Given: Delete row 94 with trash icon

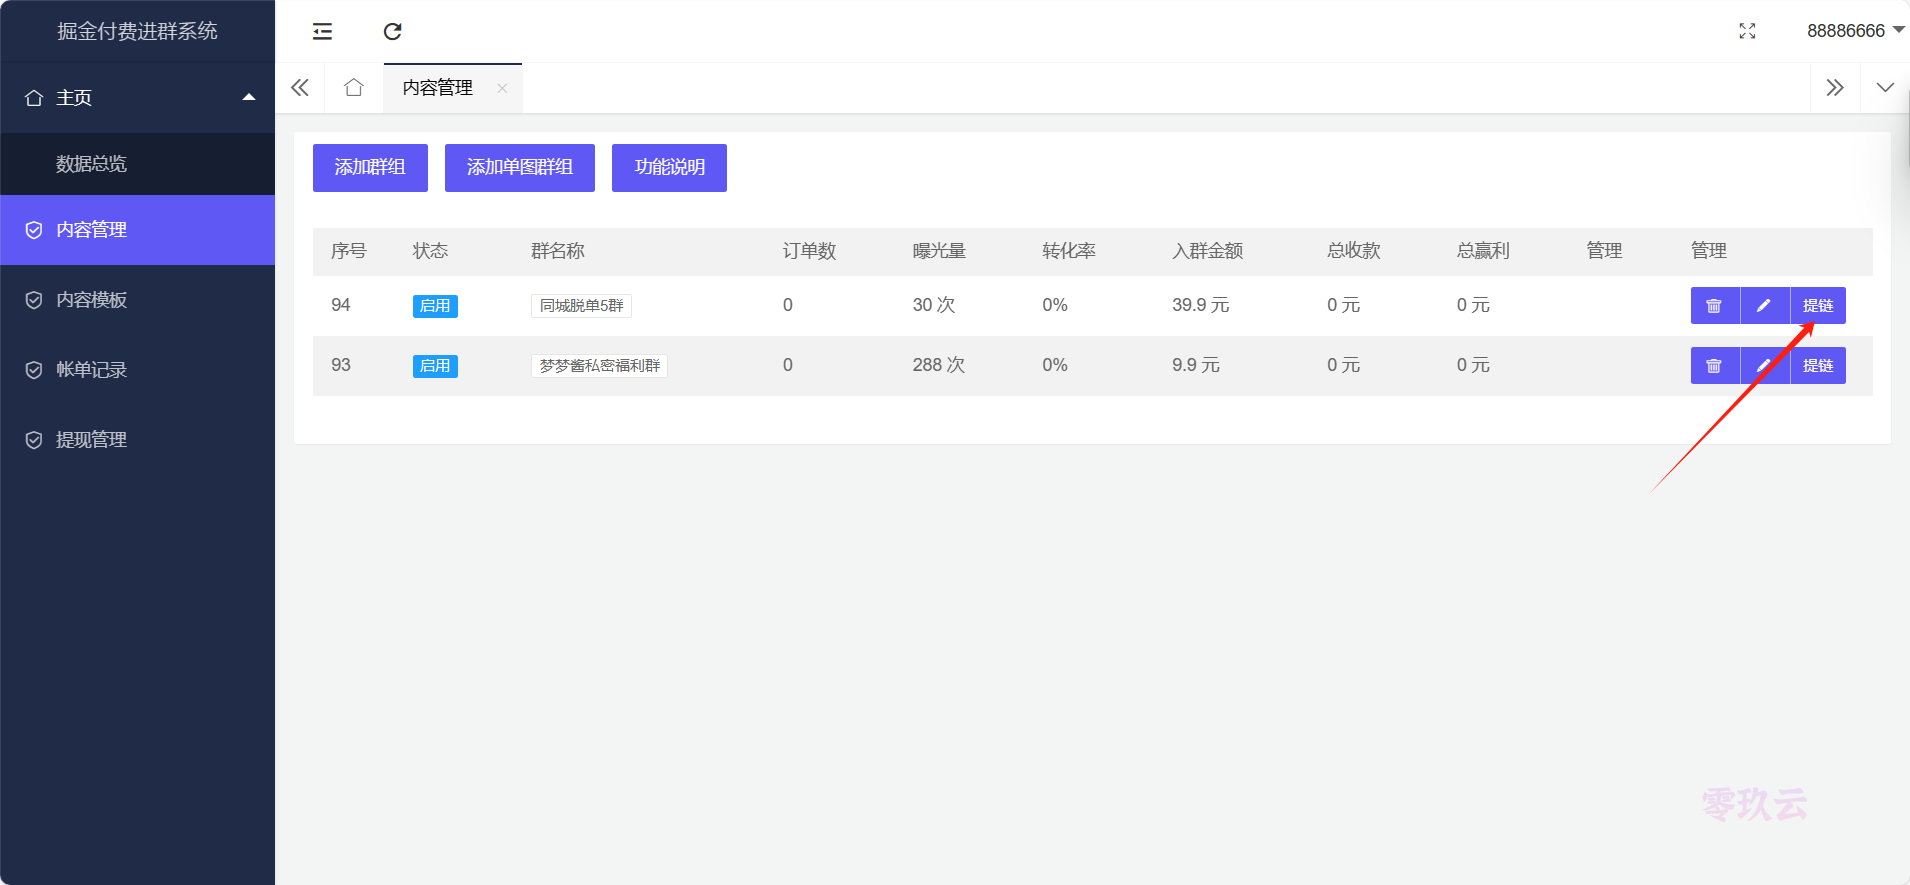Looking at the screenshot, I should tap(1715, 306).
